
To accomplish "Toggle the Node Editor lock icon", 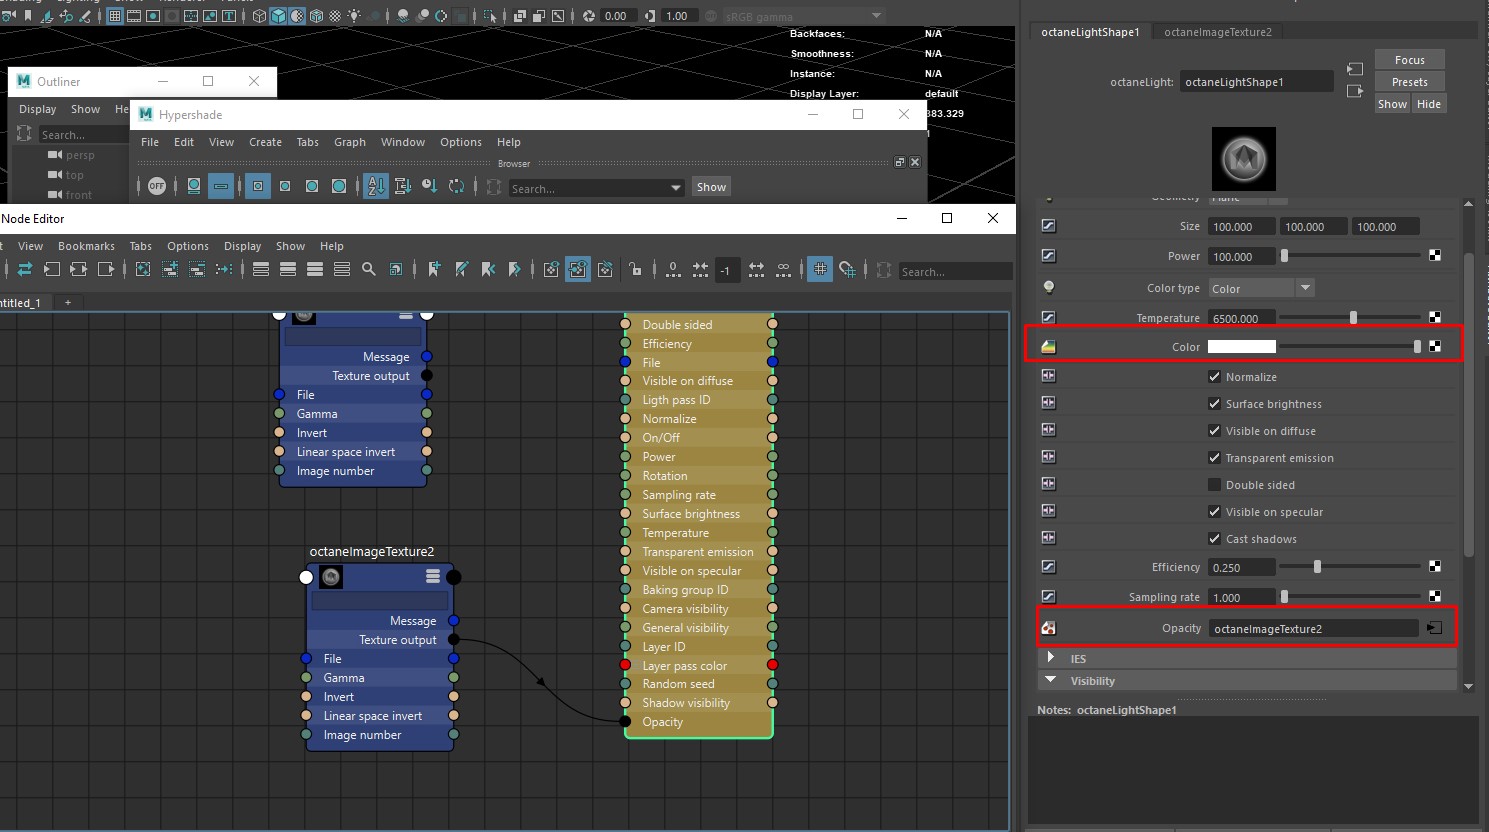I will coord(635,269).
